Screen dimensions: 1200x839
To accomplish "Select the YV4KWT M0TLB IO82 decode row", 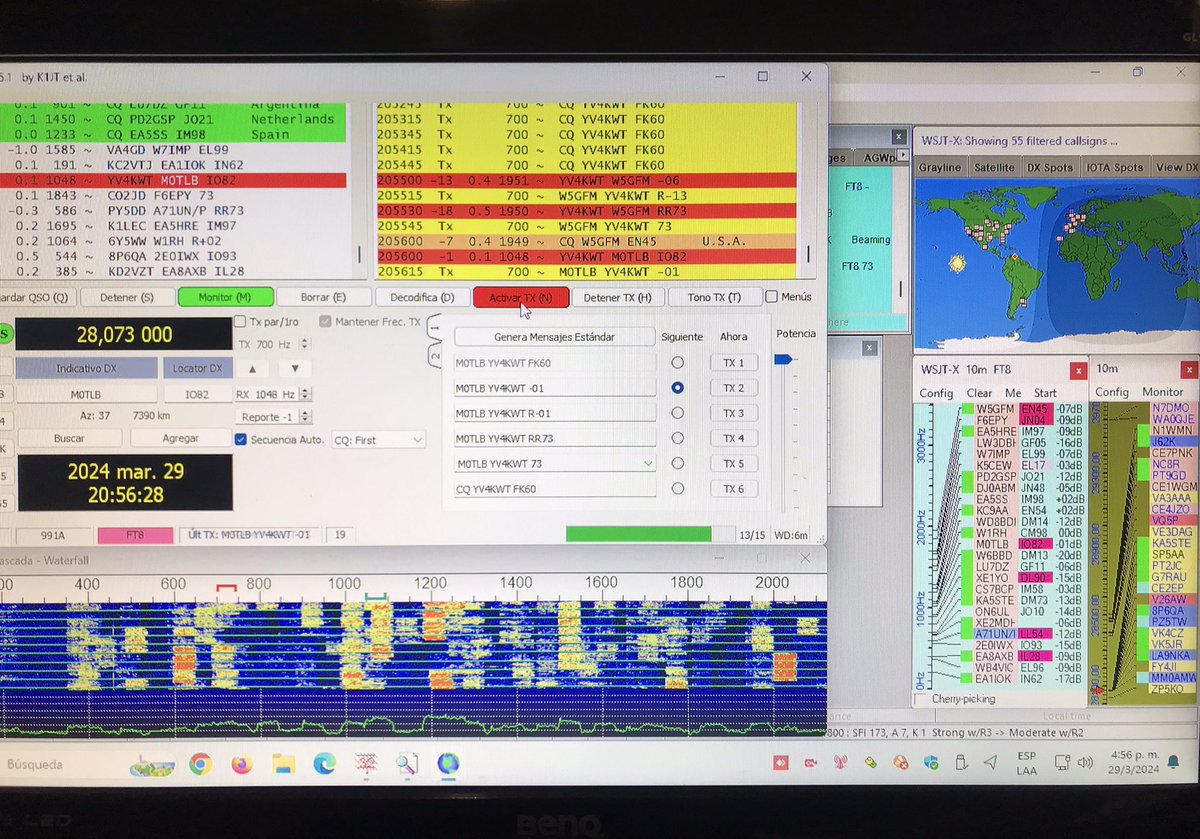I will 173,180.
